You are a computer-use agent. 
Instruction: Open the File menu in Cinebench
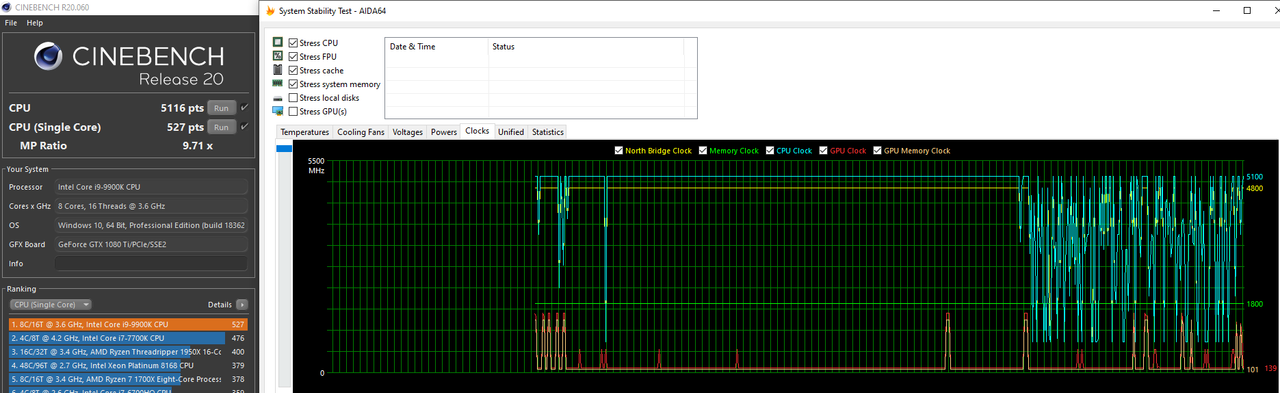(11, 22)
